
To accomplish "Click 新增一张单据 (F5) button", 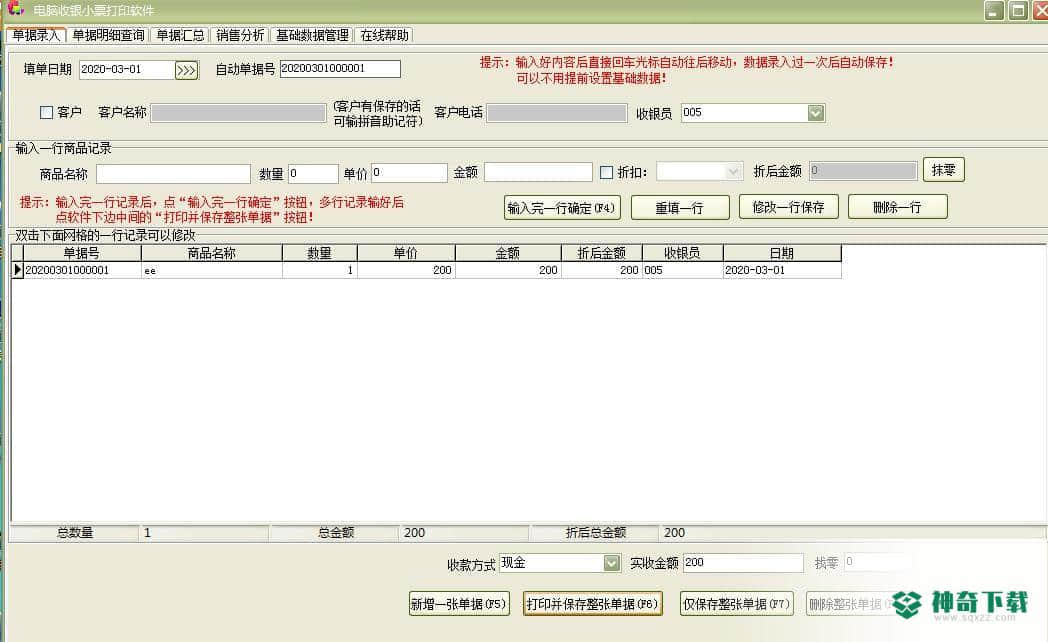I will click(459, 604).
